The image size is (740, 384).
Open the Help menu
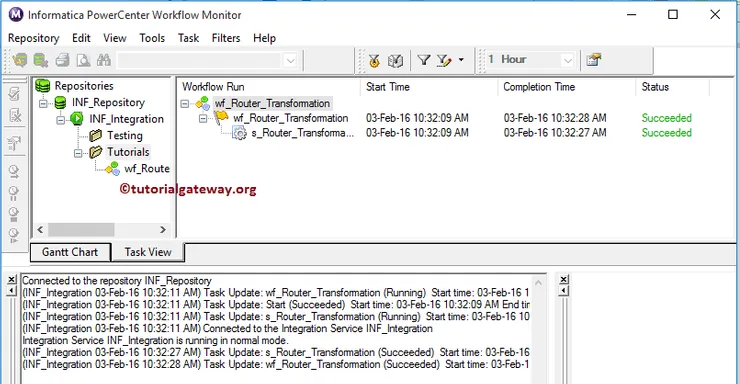264,38
